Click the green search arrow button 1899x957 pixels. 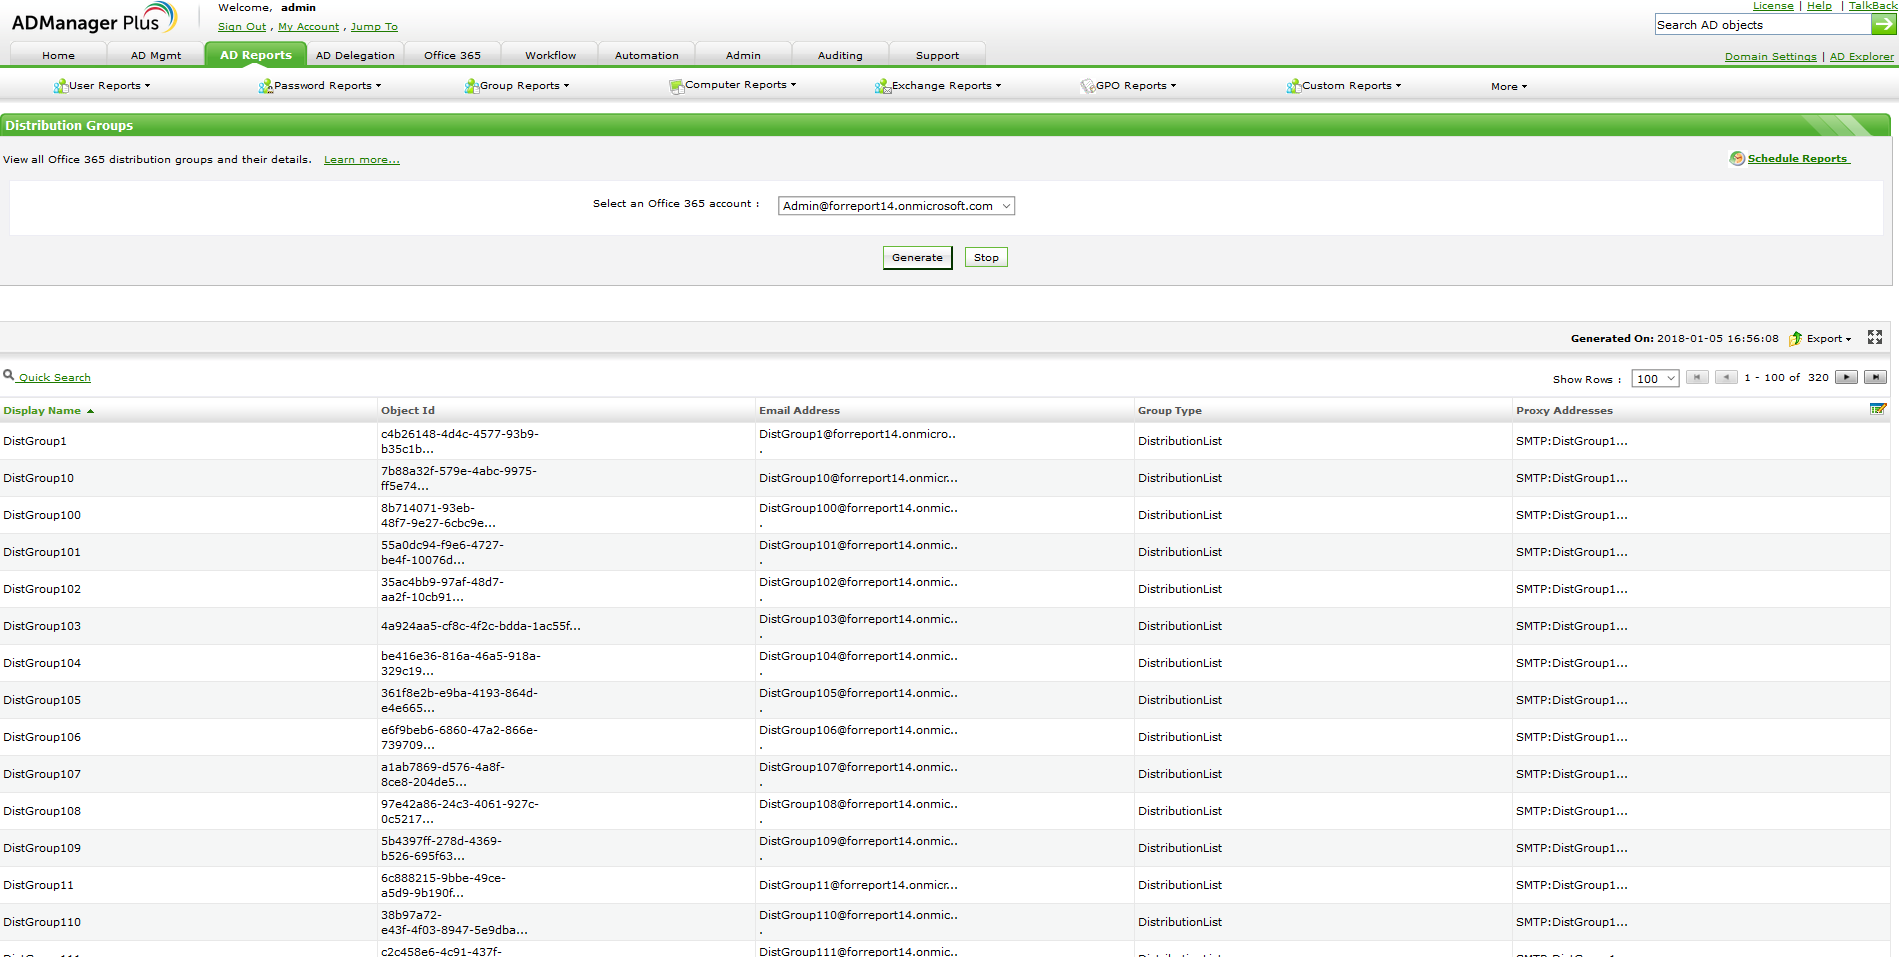(x=1884, y=25)
